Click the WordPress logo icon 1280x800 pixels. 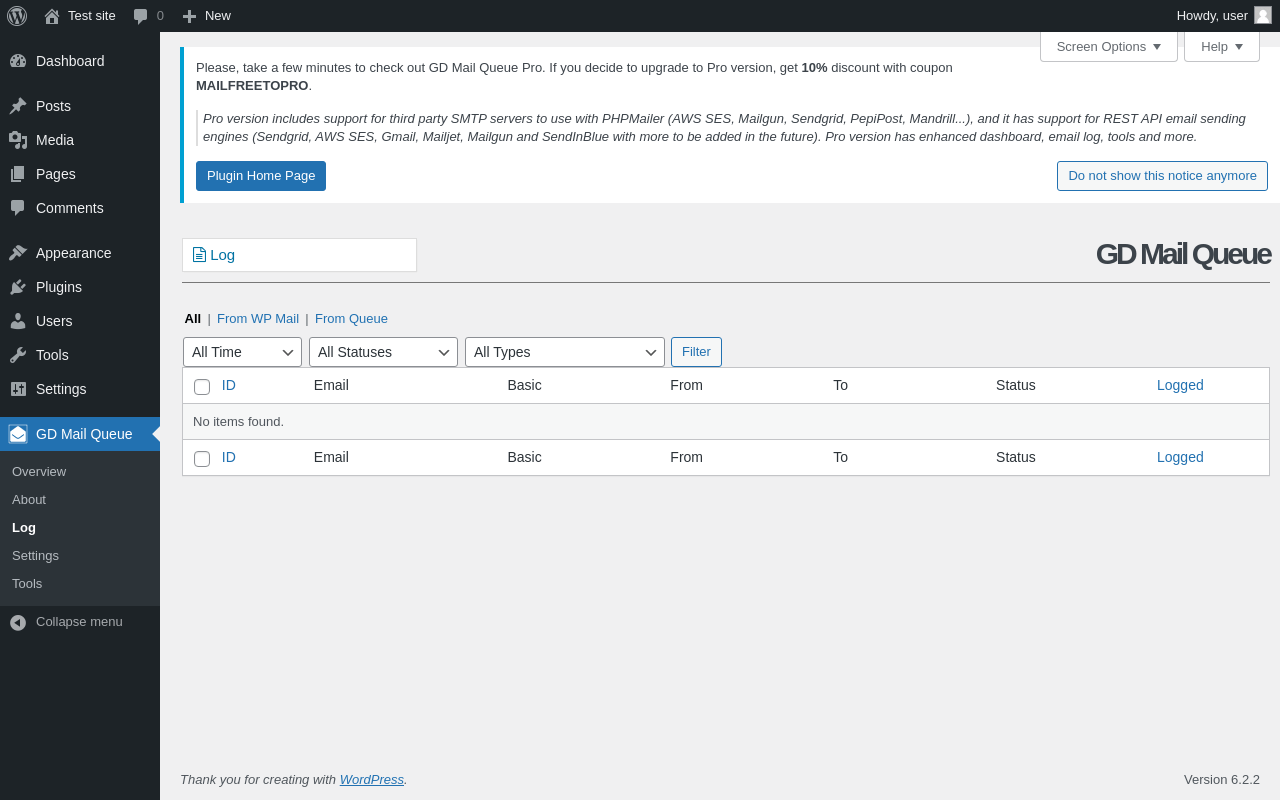tap(17, 16)
